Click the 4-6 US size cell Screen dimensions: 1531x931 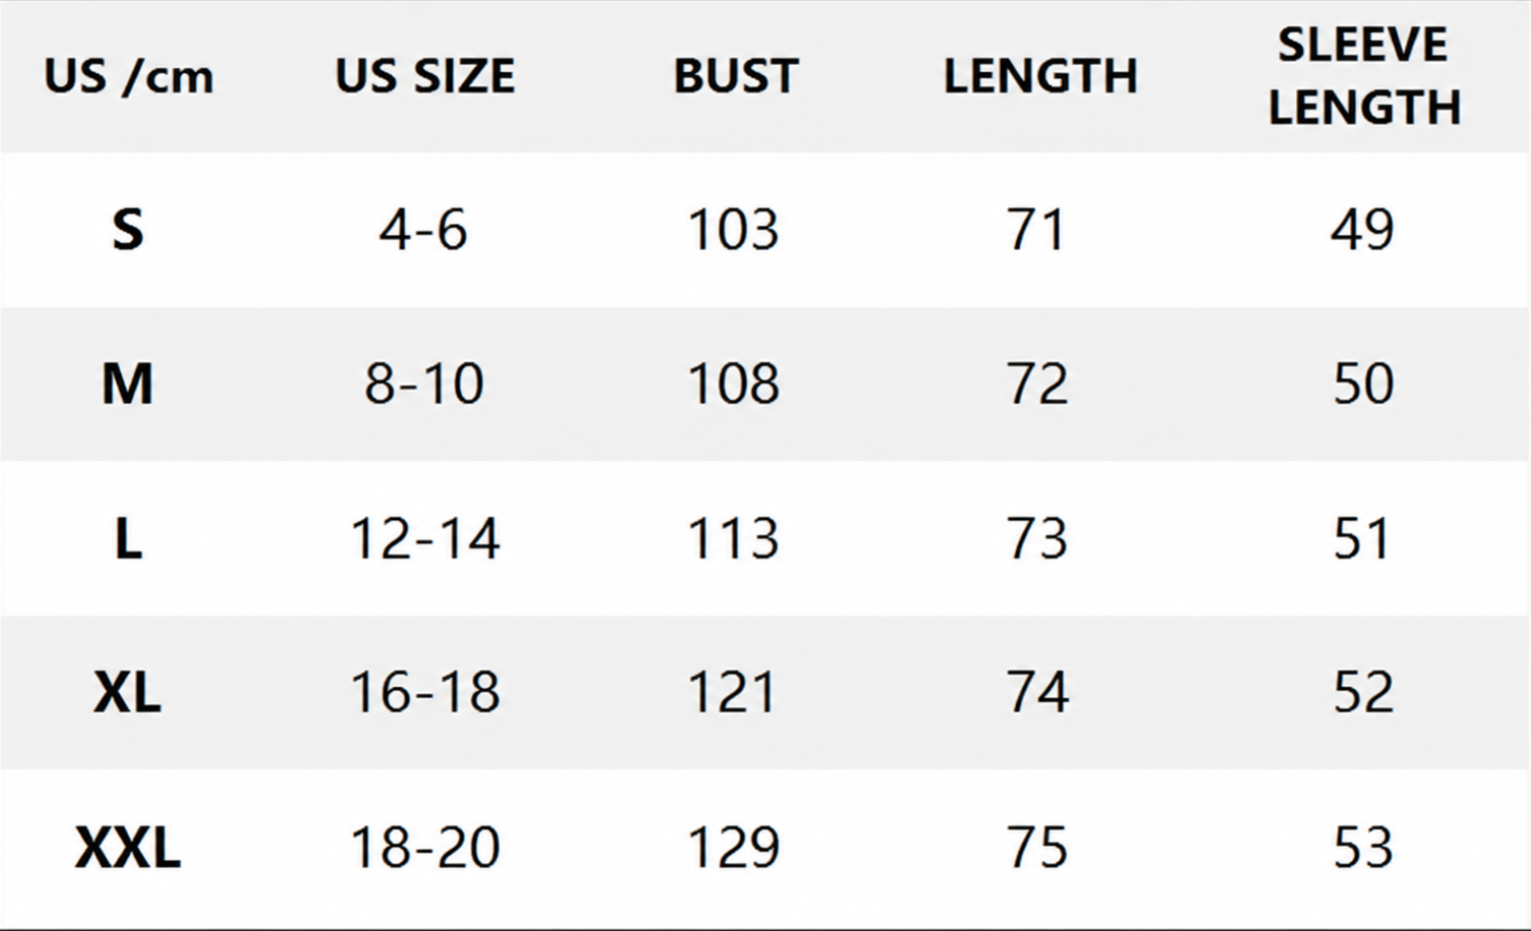coord(423,230)
